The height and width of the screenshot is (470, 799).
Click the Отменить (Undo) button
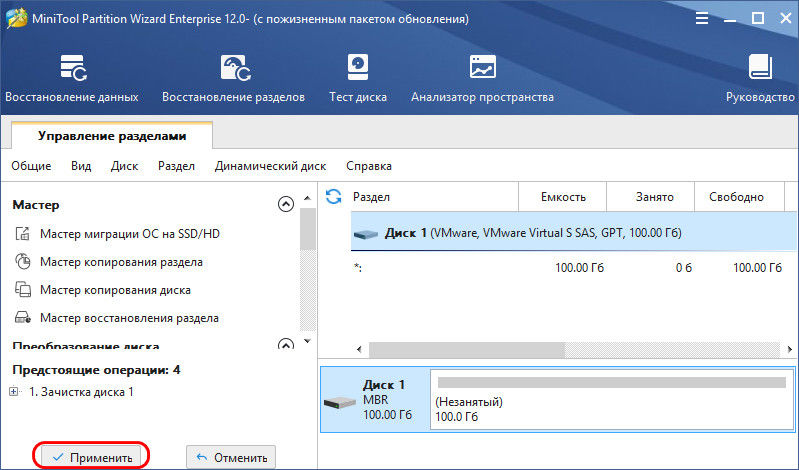pyautogui.click(x=231, y=457)
